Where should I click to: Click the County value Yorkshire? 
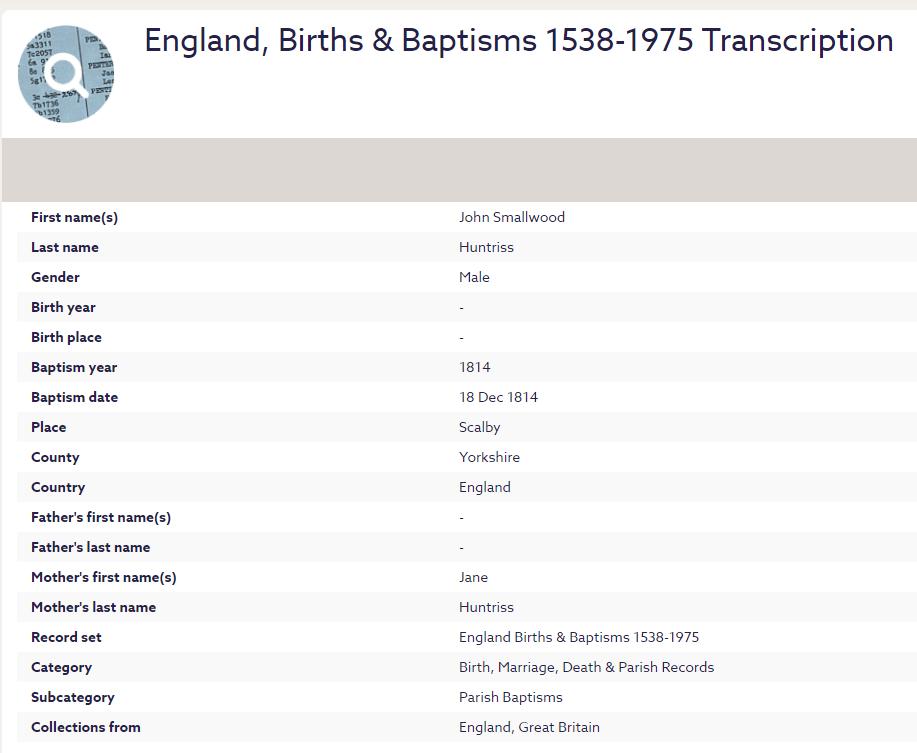click(x=489, y=457)
